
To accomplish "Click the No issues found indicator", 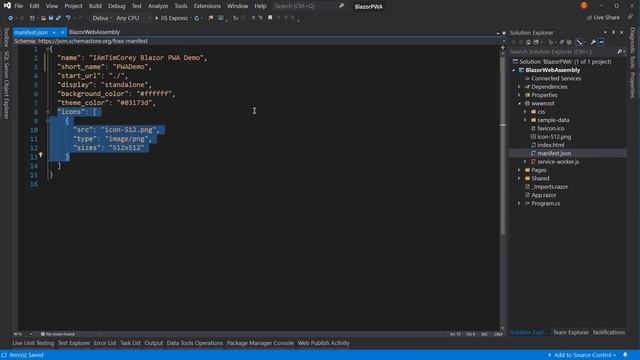I will [x=58, y=334].
